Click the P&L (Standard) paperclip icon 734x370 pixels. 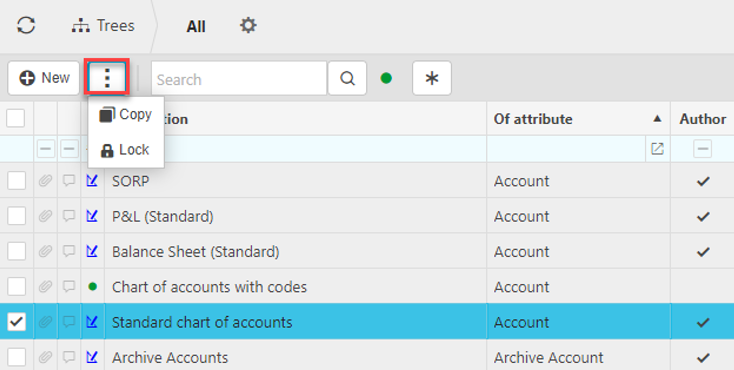(x=45, y=216)
